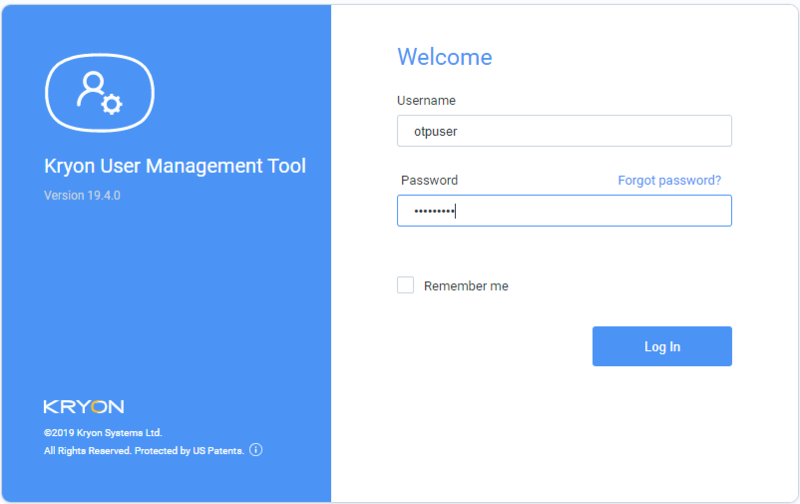Click the Username label

(427, 100)
